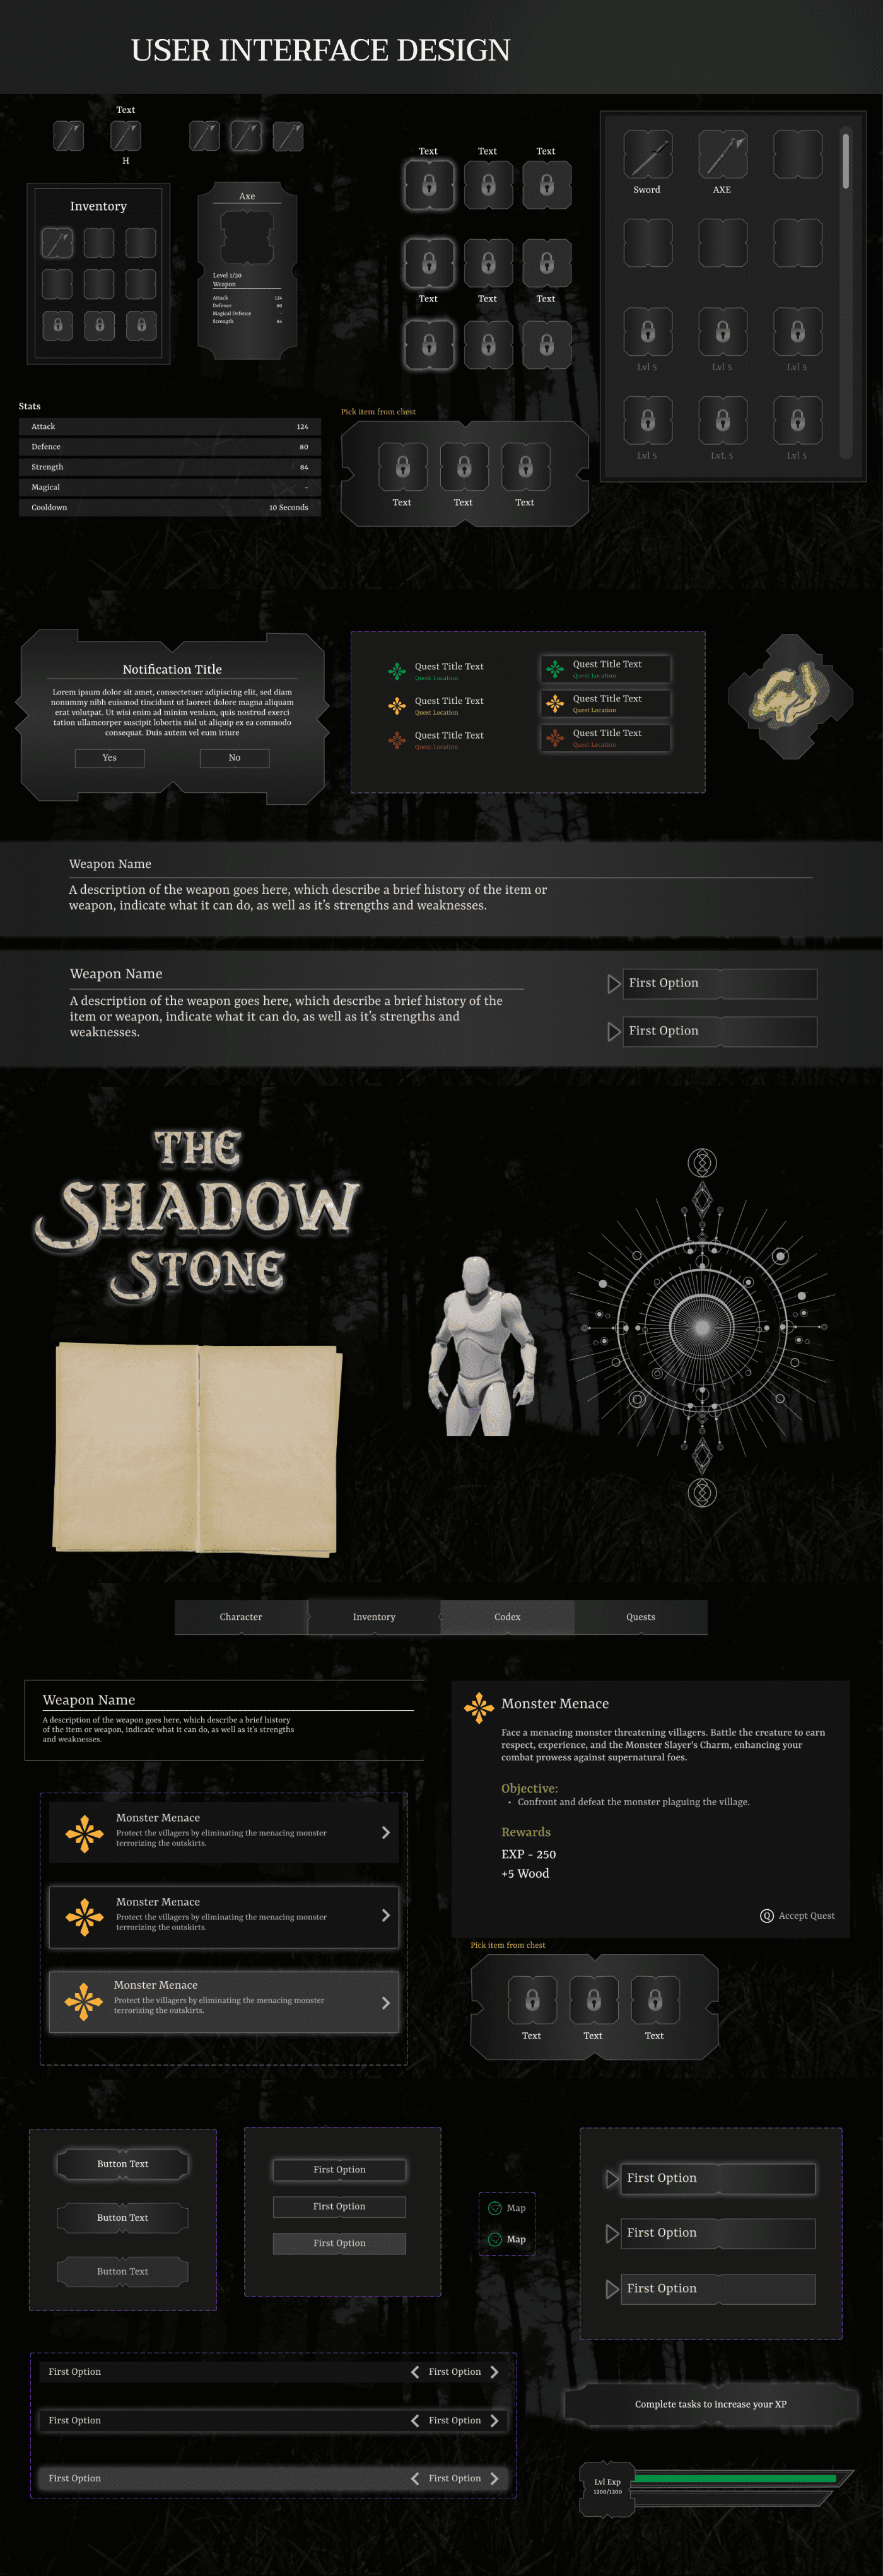
Task: Expand the first Monster Menace quest chevron
Action: (386, 1832)
